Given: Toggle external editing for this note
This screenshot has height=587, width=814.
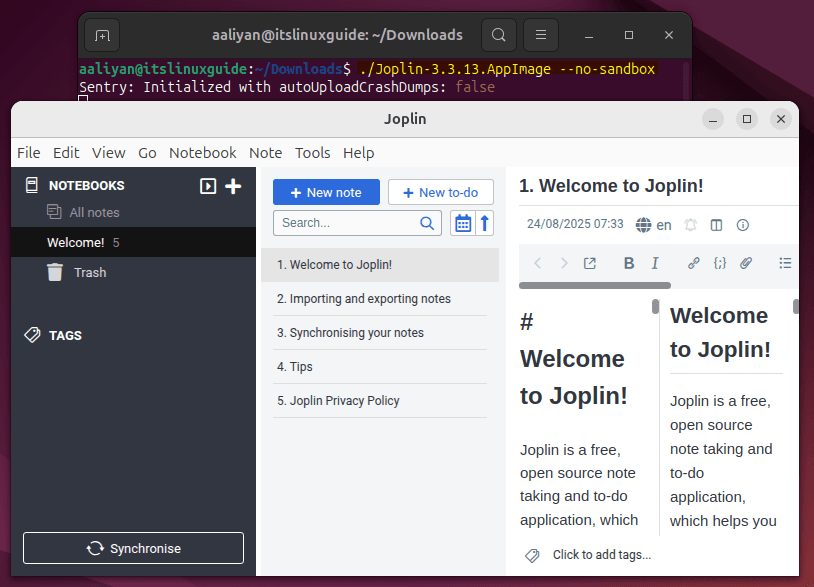Looking at the screenshot, I should 590,263.
